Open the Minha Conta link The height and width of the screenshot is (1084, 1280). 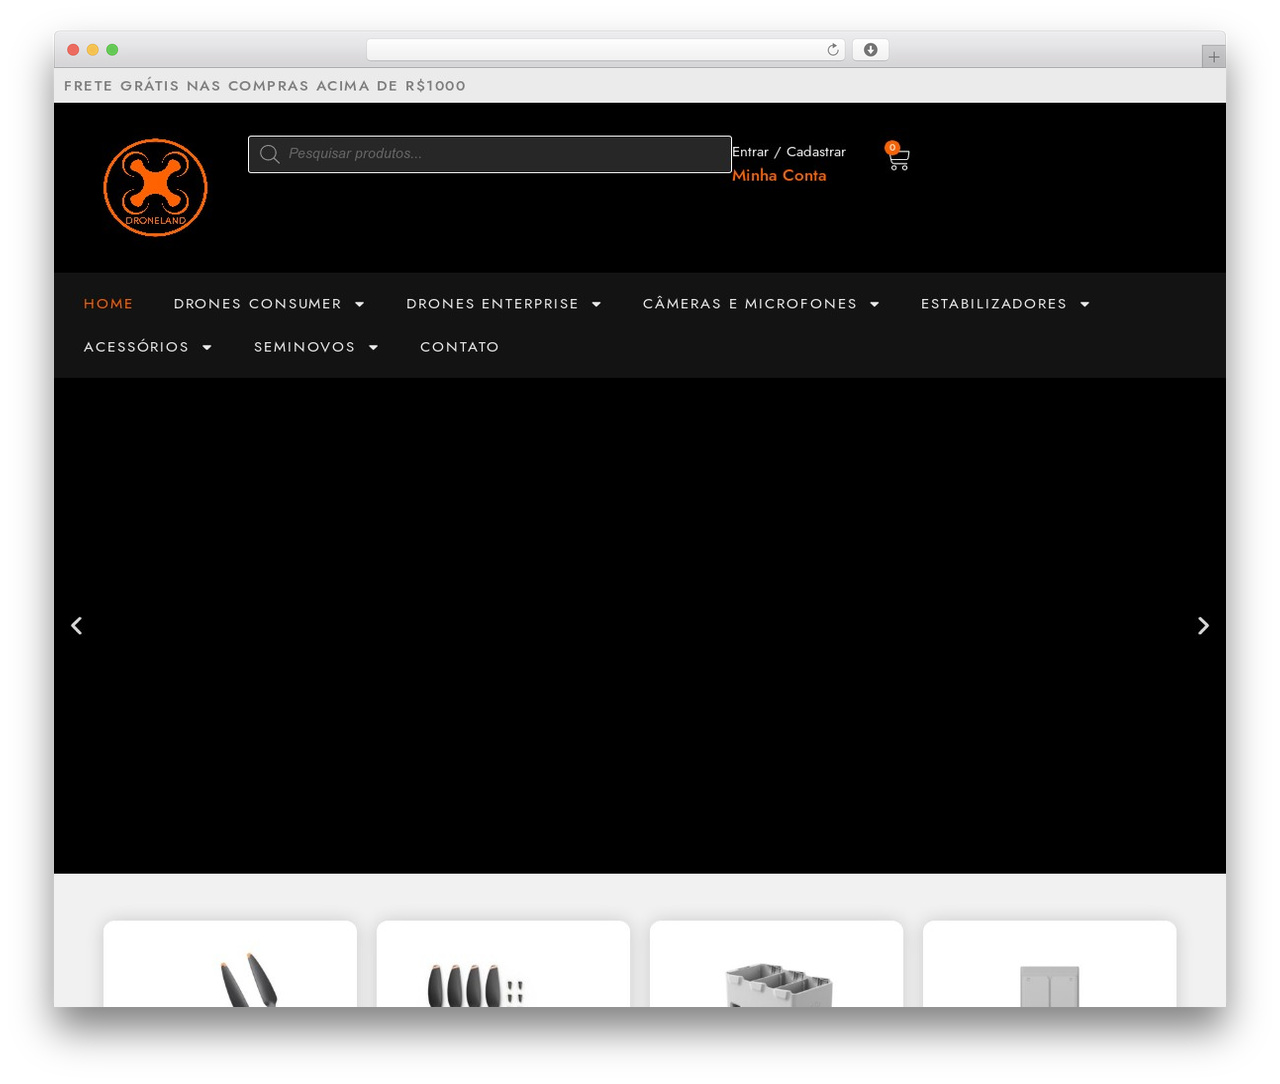pyautogui.click(x=779, y=175)
